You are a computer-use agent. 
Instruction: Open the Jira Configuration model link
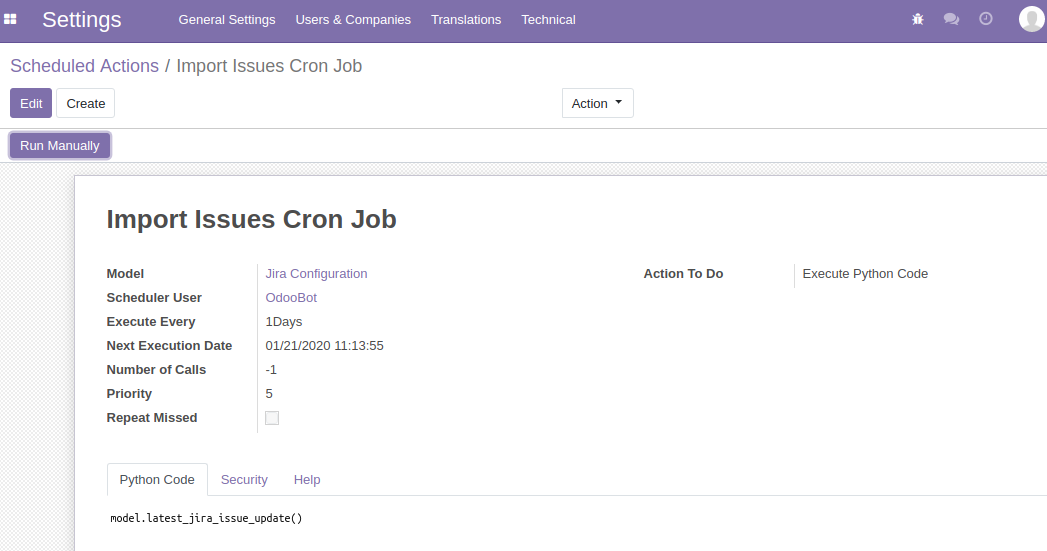(x=316, y=274)
